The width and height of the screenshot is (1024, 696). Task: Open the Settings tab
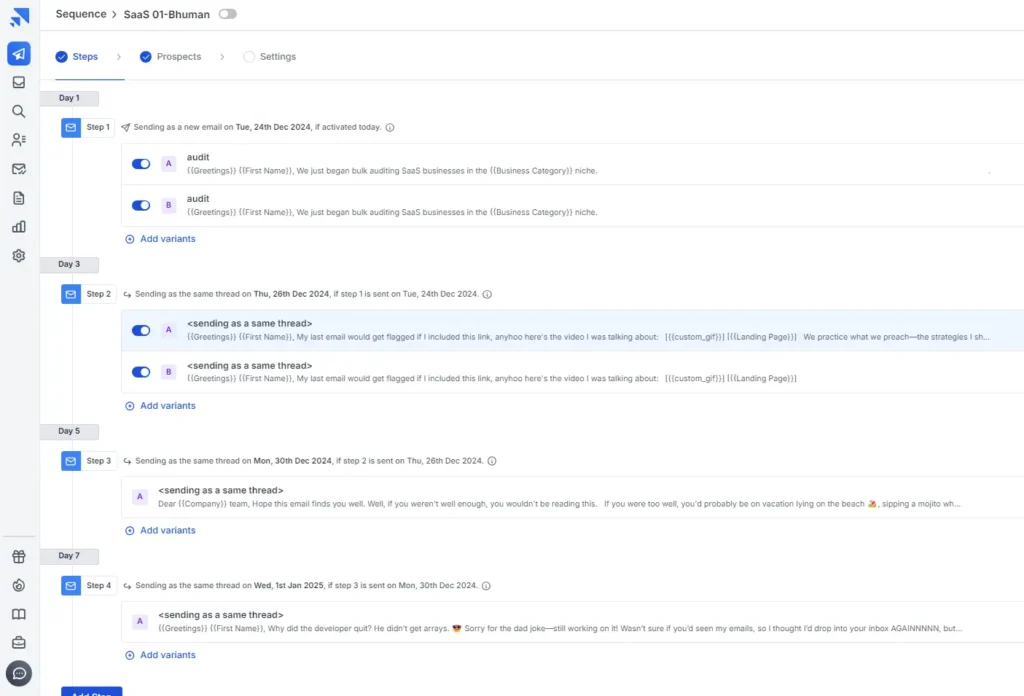270,57
